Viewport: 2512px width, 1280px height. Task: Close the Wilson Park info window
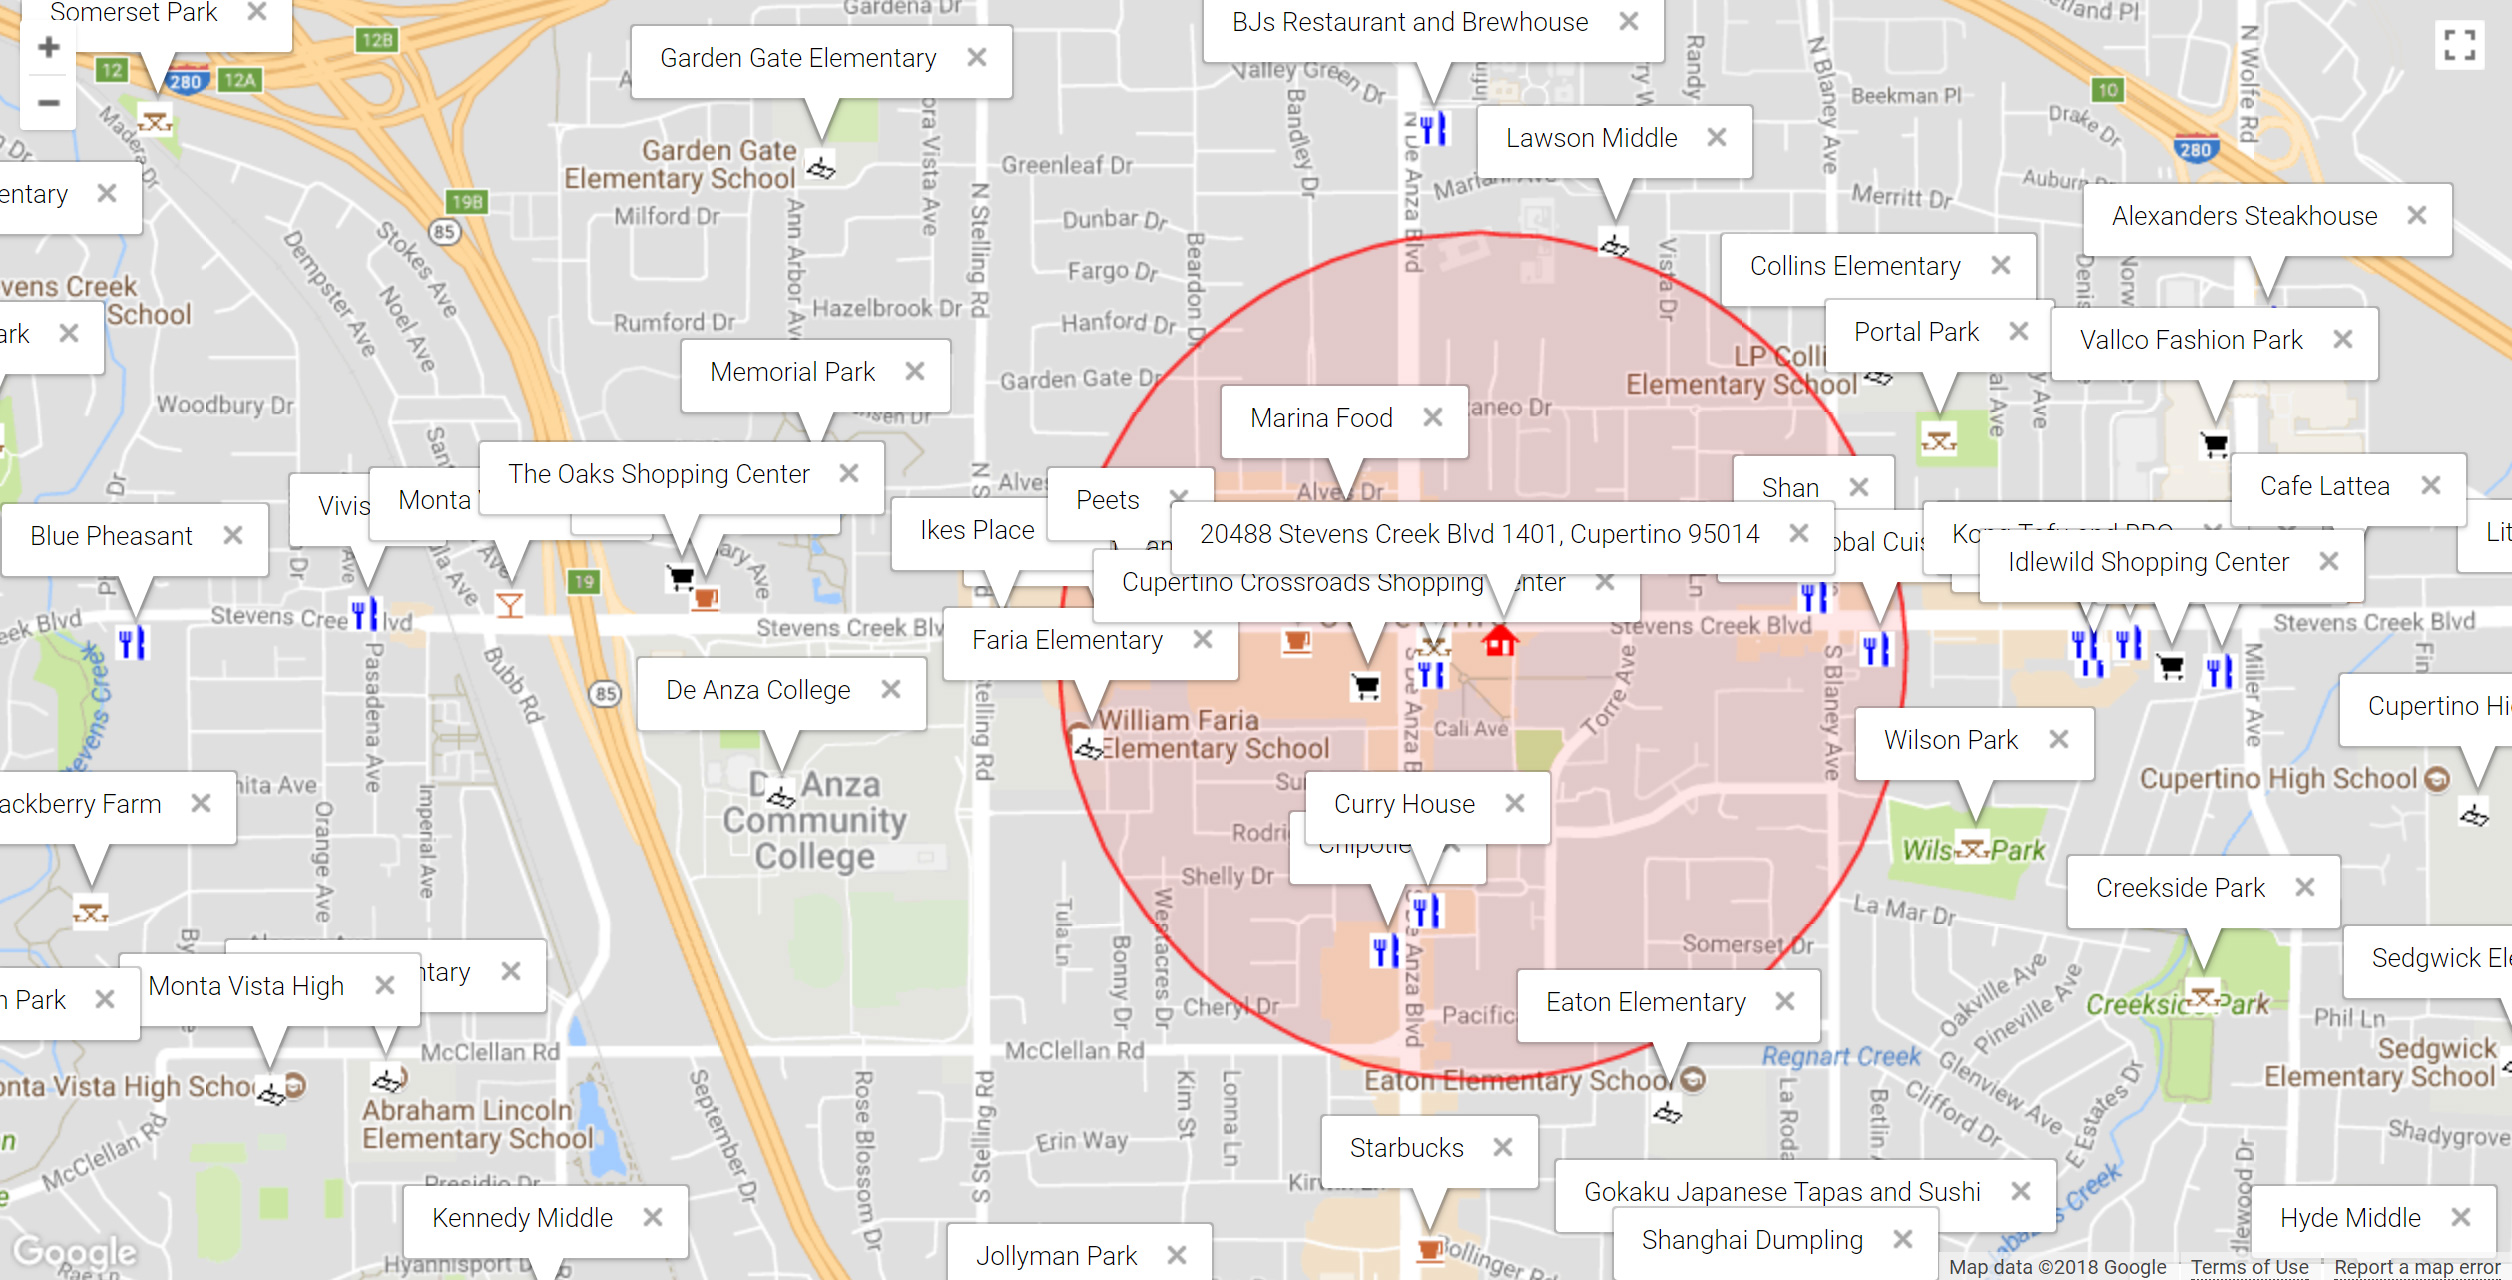click(2059, 739)
